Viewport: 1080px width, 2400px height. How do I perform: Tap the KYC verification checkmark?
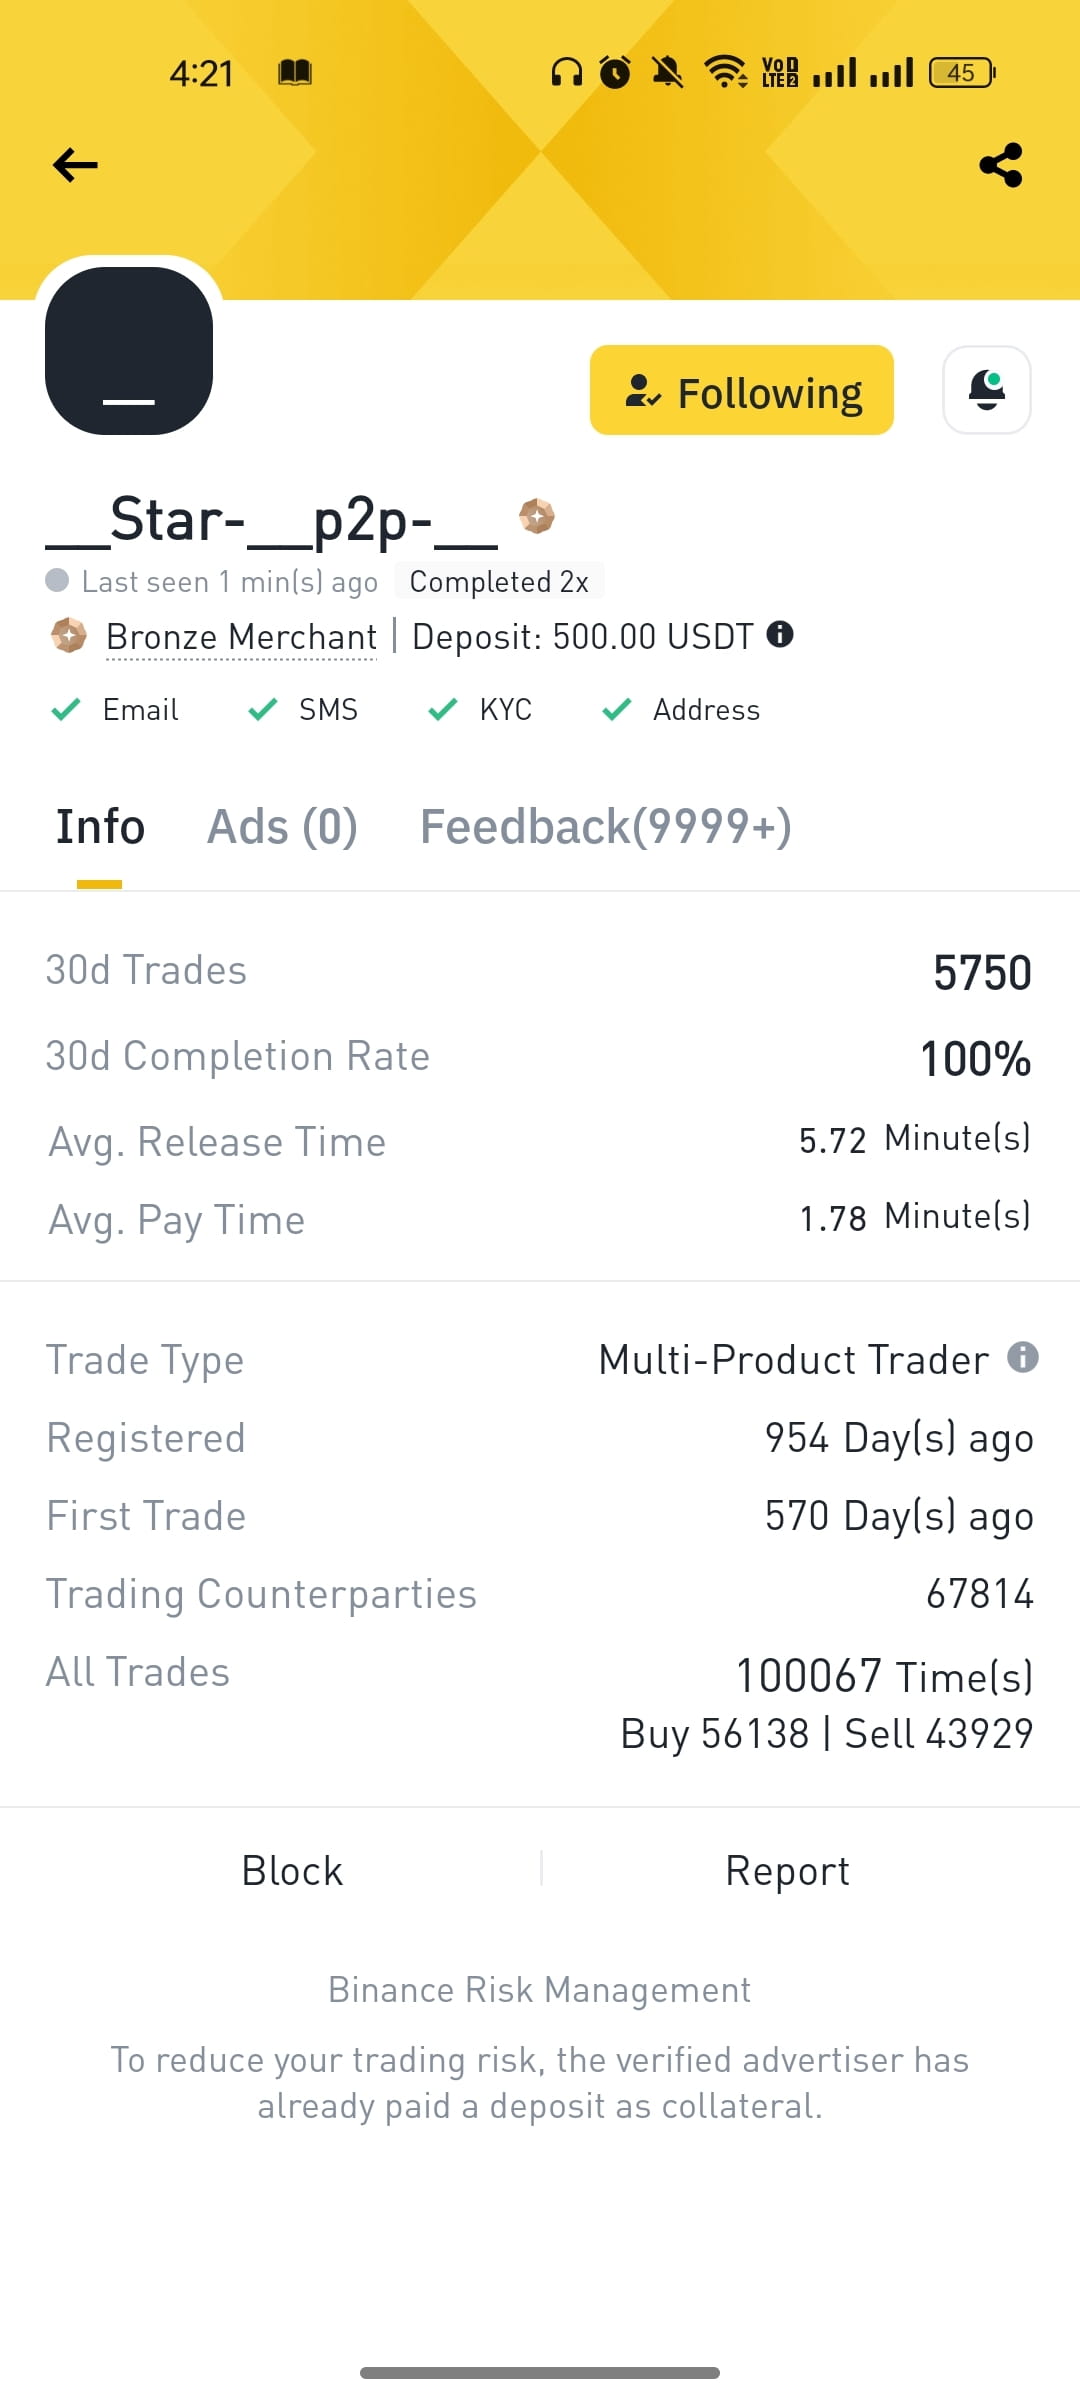click(x=442, y=710)
